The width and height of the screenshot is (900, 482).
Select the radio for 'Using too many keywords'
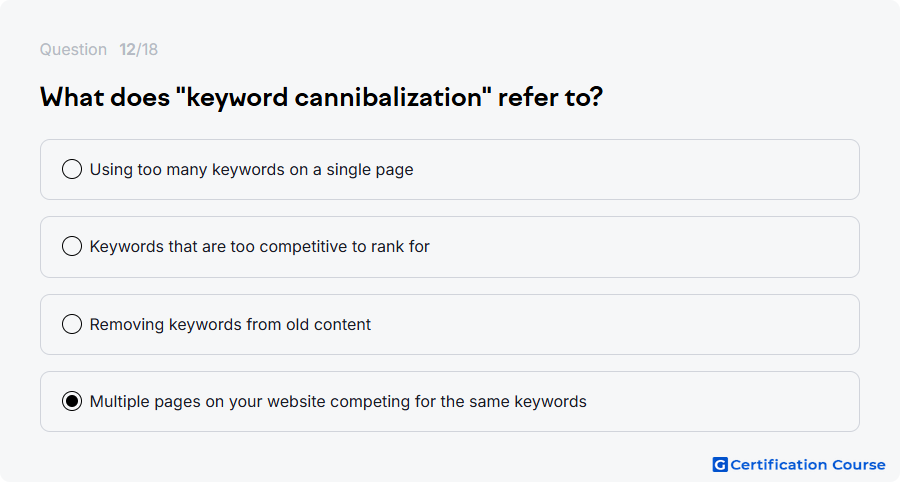pos(72,169)
